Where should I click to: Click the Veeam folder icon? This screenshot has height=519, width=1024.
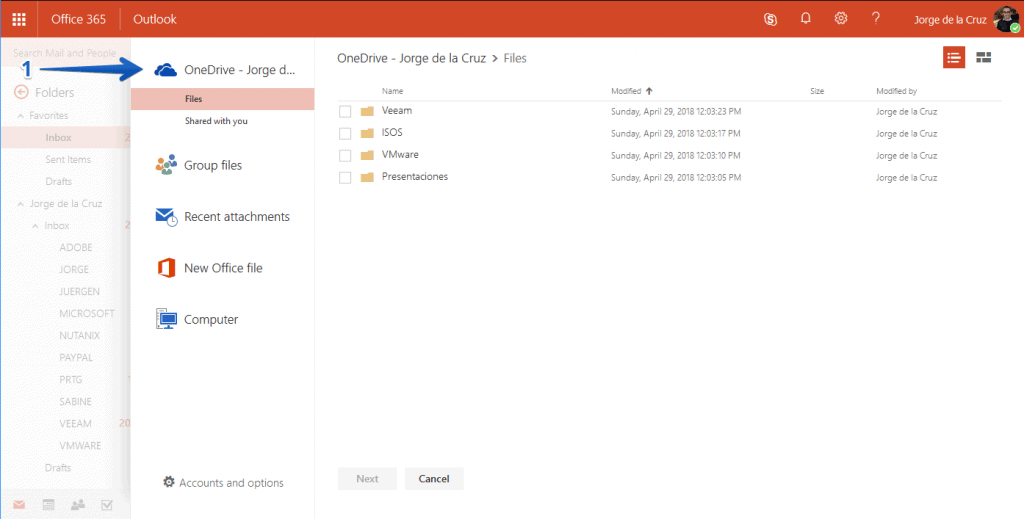coord(367,111)
